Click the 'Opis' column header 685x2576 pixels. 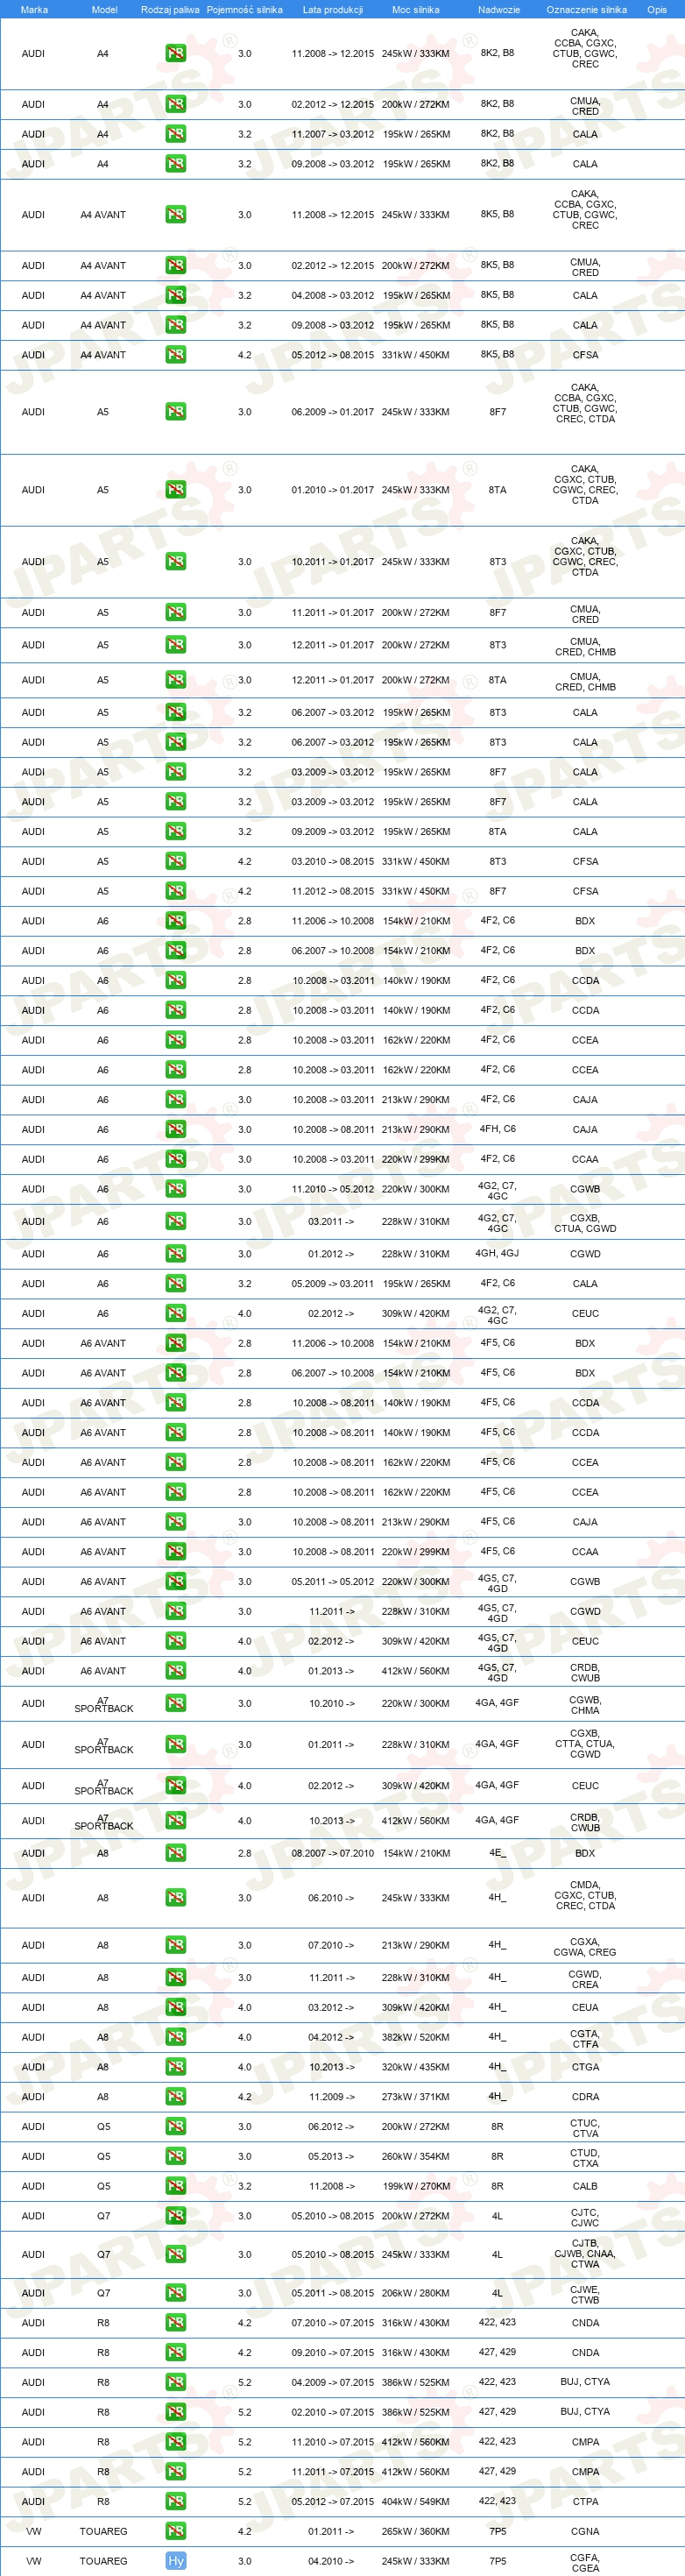coord(657,9)
